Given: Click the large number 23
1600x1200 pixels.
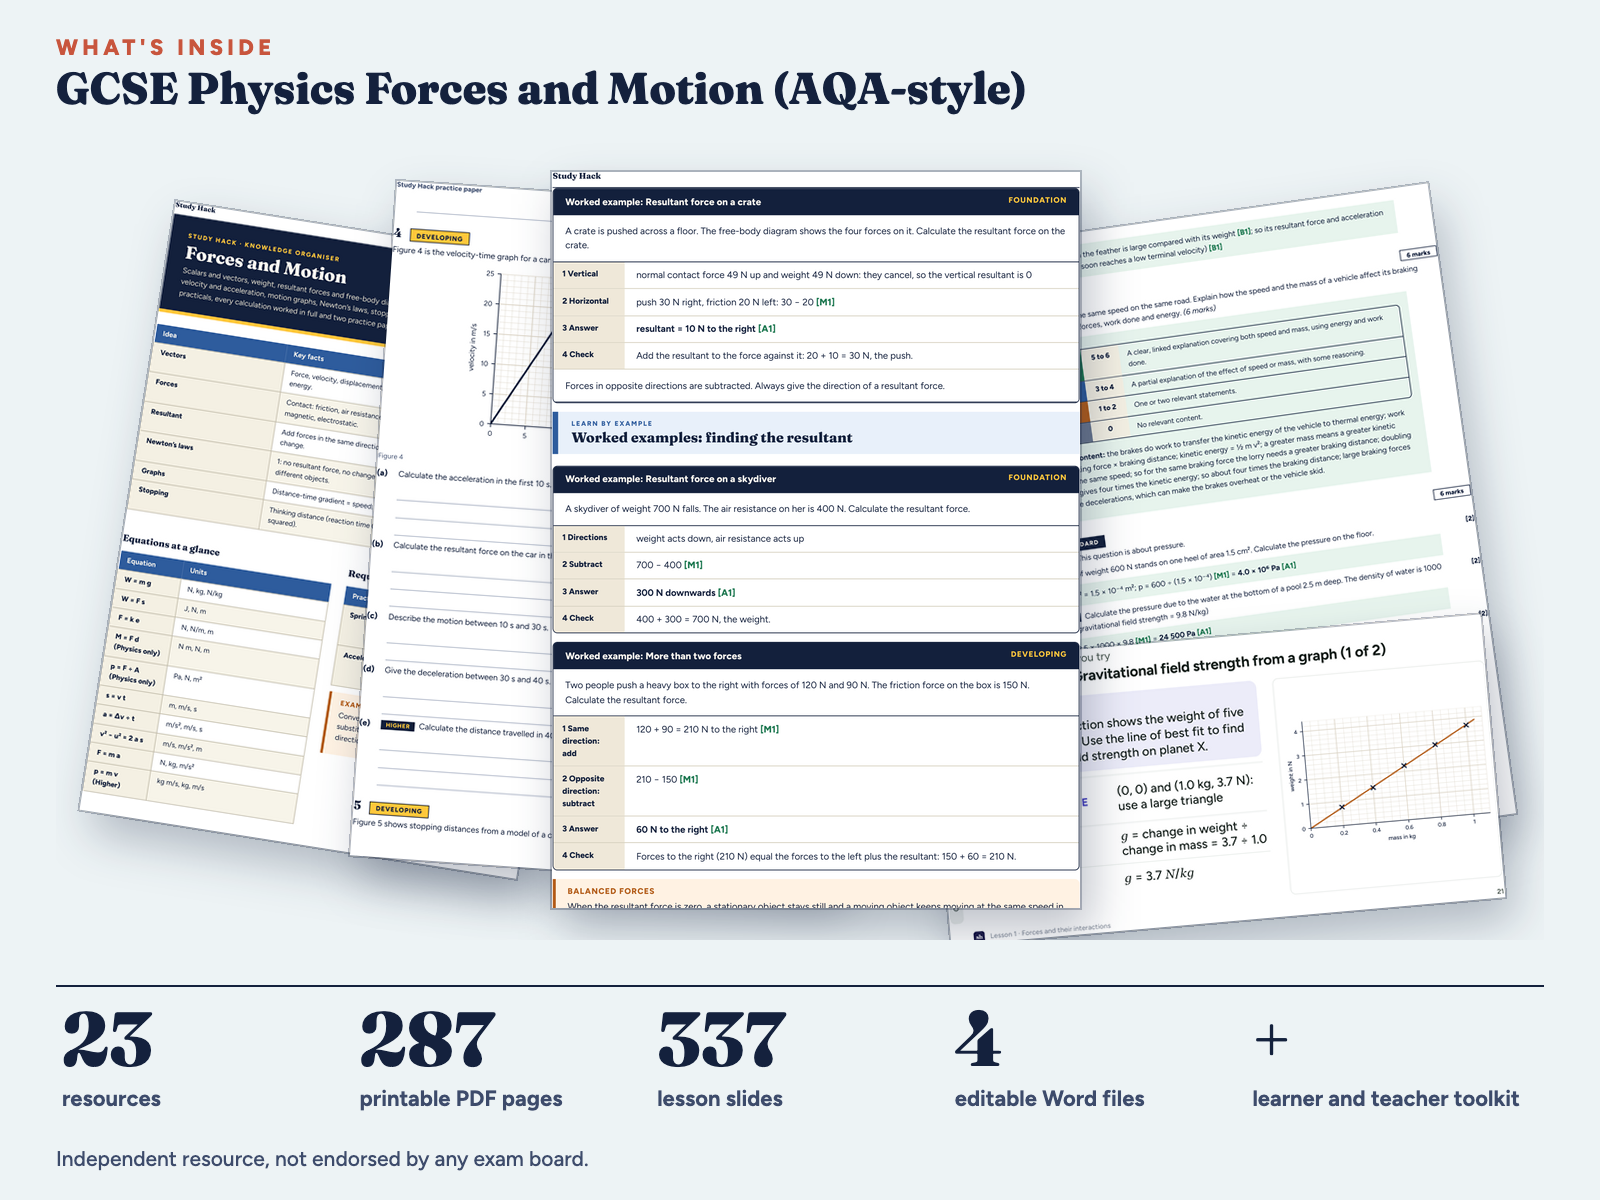Looking at the screenshot, I should tap(108, 1041).
